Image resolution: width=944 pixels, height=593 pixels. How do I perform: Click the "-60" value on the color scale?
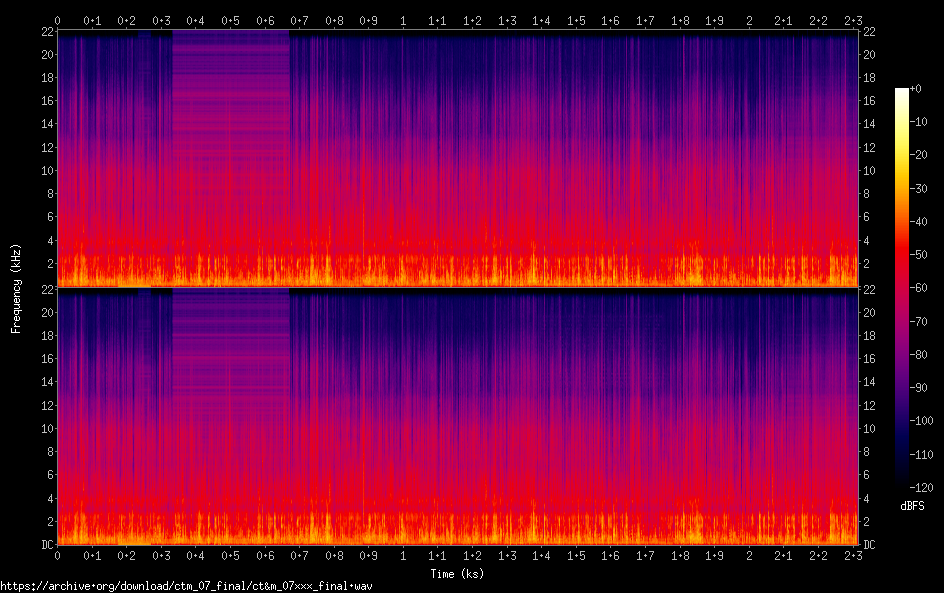919,288
